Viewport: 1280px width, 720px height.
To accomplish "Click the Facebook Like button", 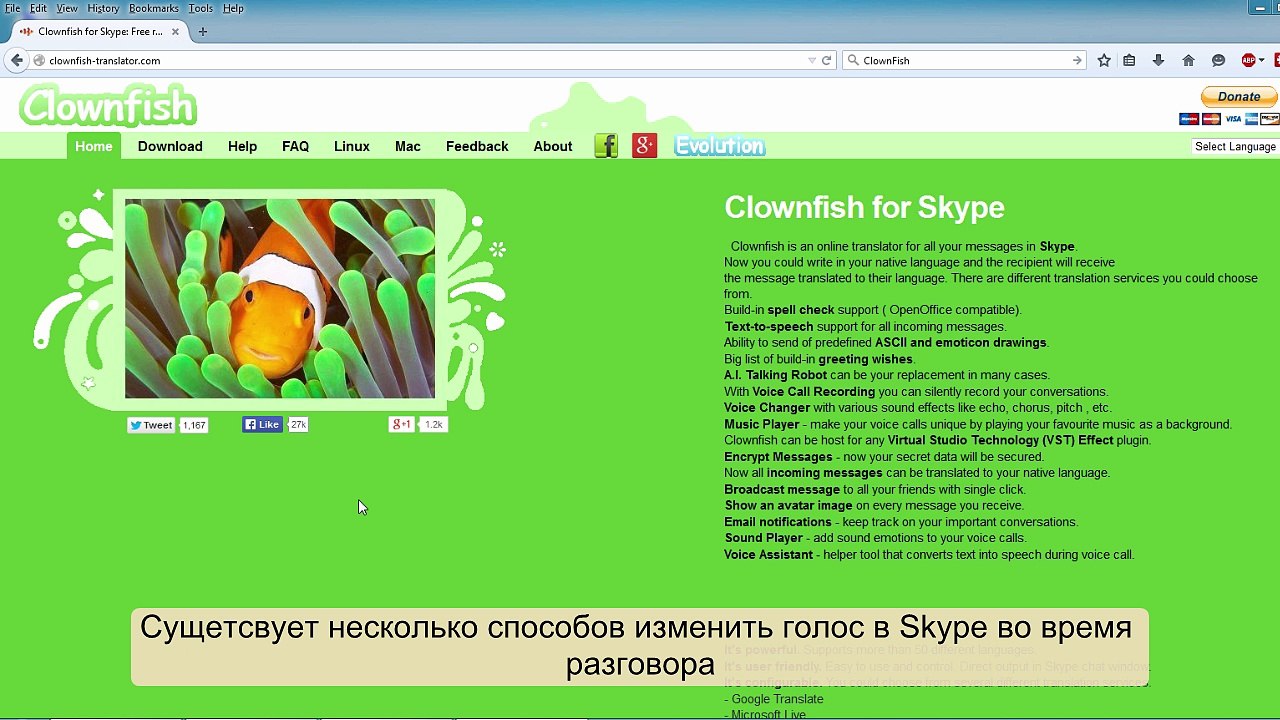I will (263, 425).
